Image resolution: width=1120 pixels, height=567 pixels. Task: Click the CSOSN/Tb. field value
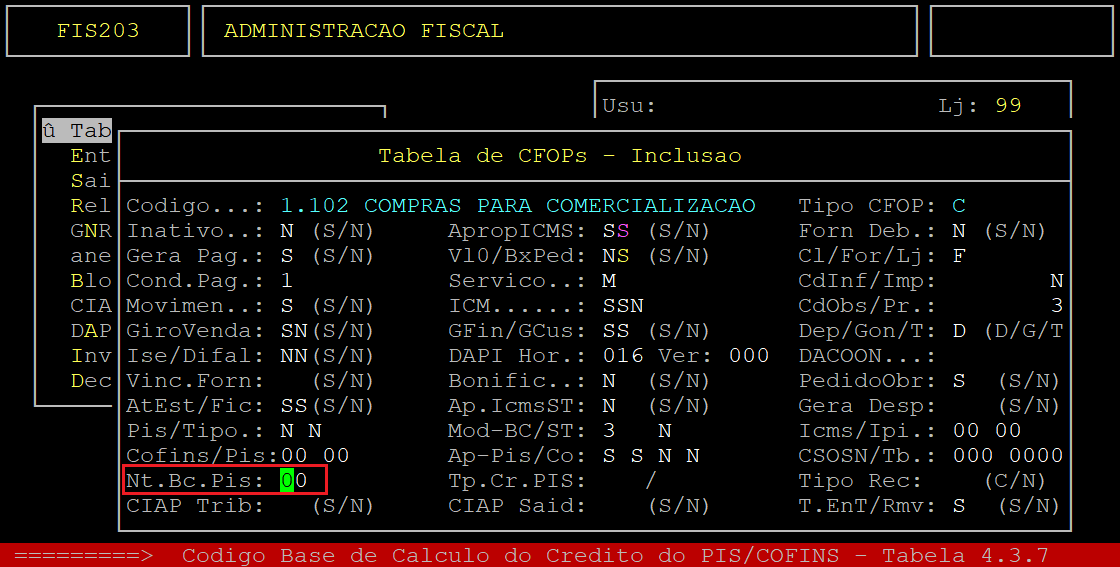coord(1007,456)
